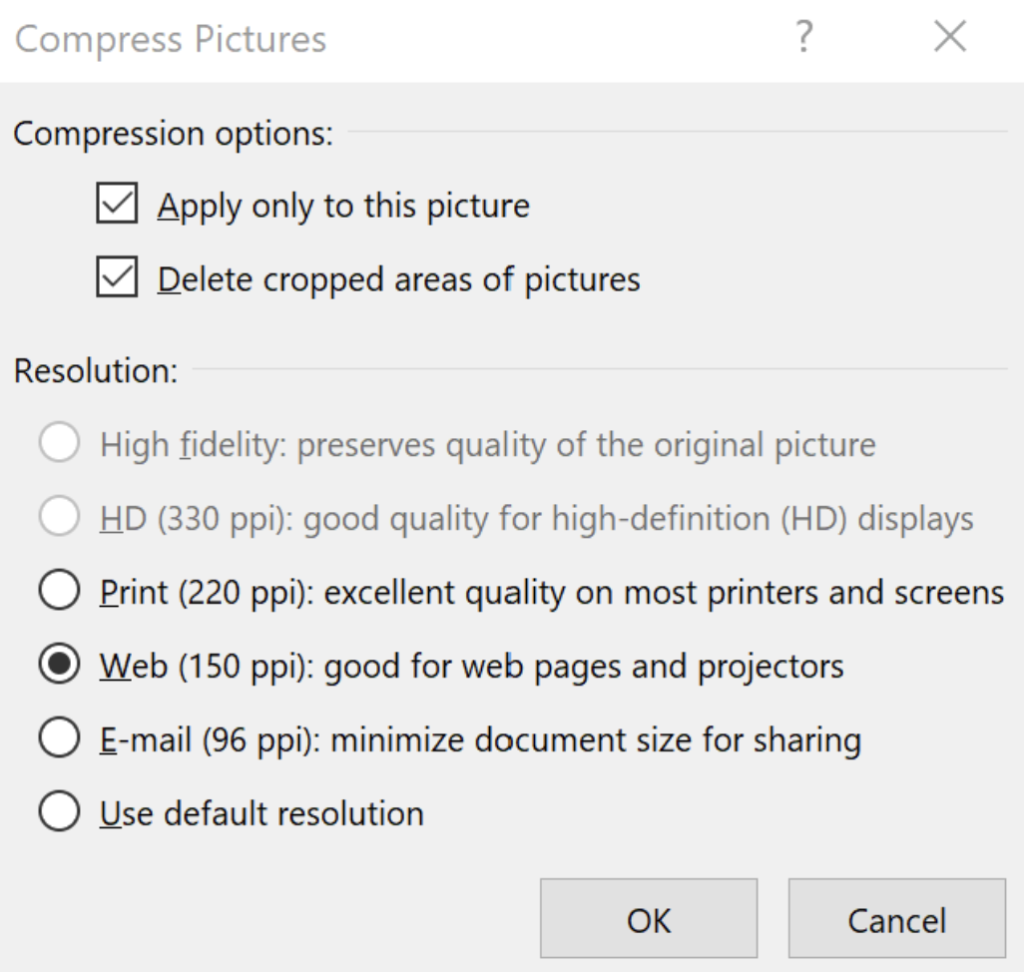This screenshot has width=1024, height=972.
Task: Dismiss the dialog with the Cancel button
Action: point(897,918)
